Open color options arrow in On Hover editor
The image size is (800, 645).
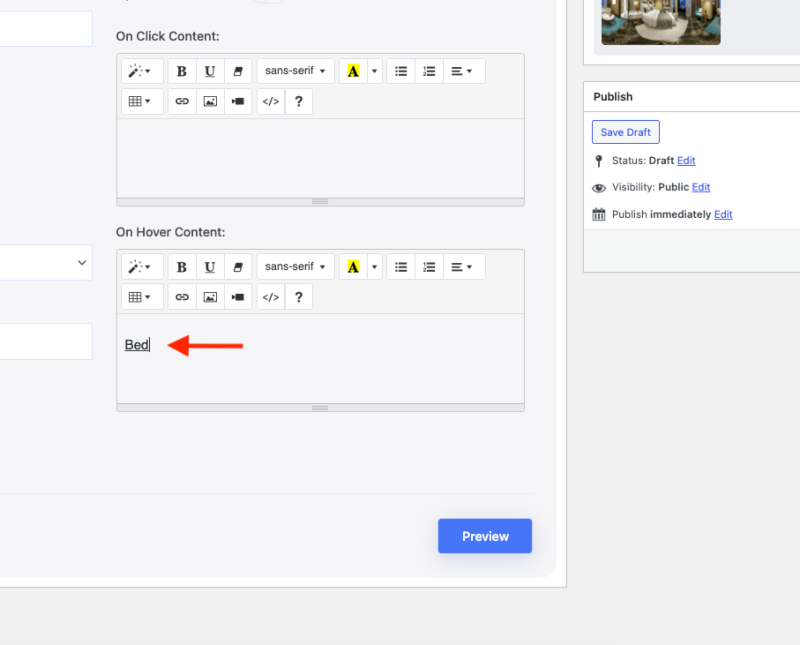[374, 267]
